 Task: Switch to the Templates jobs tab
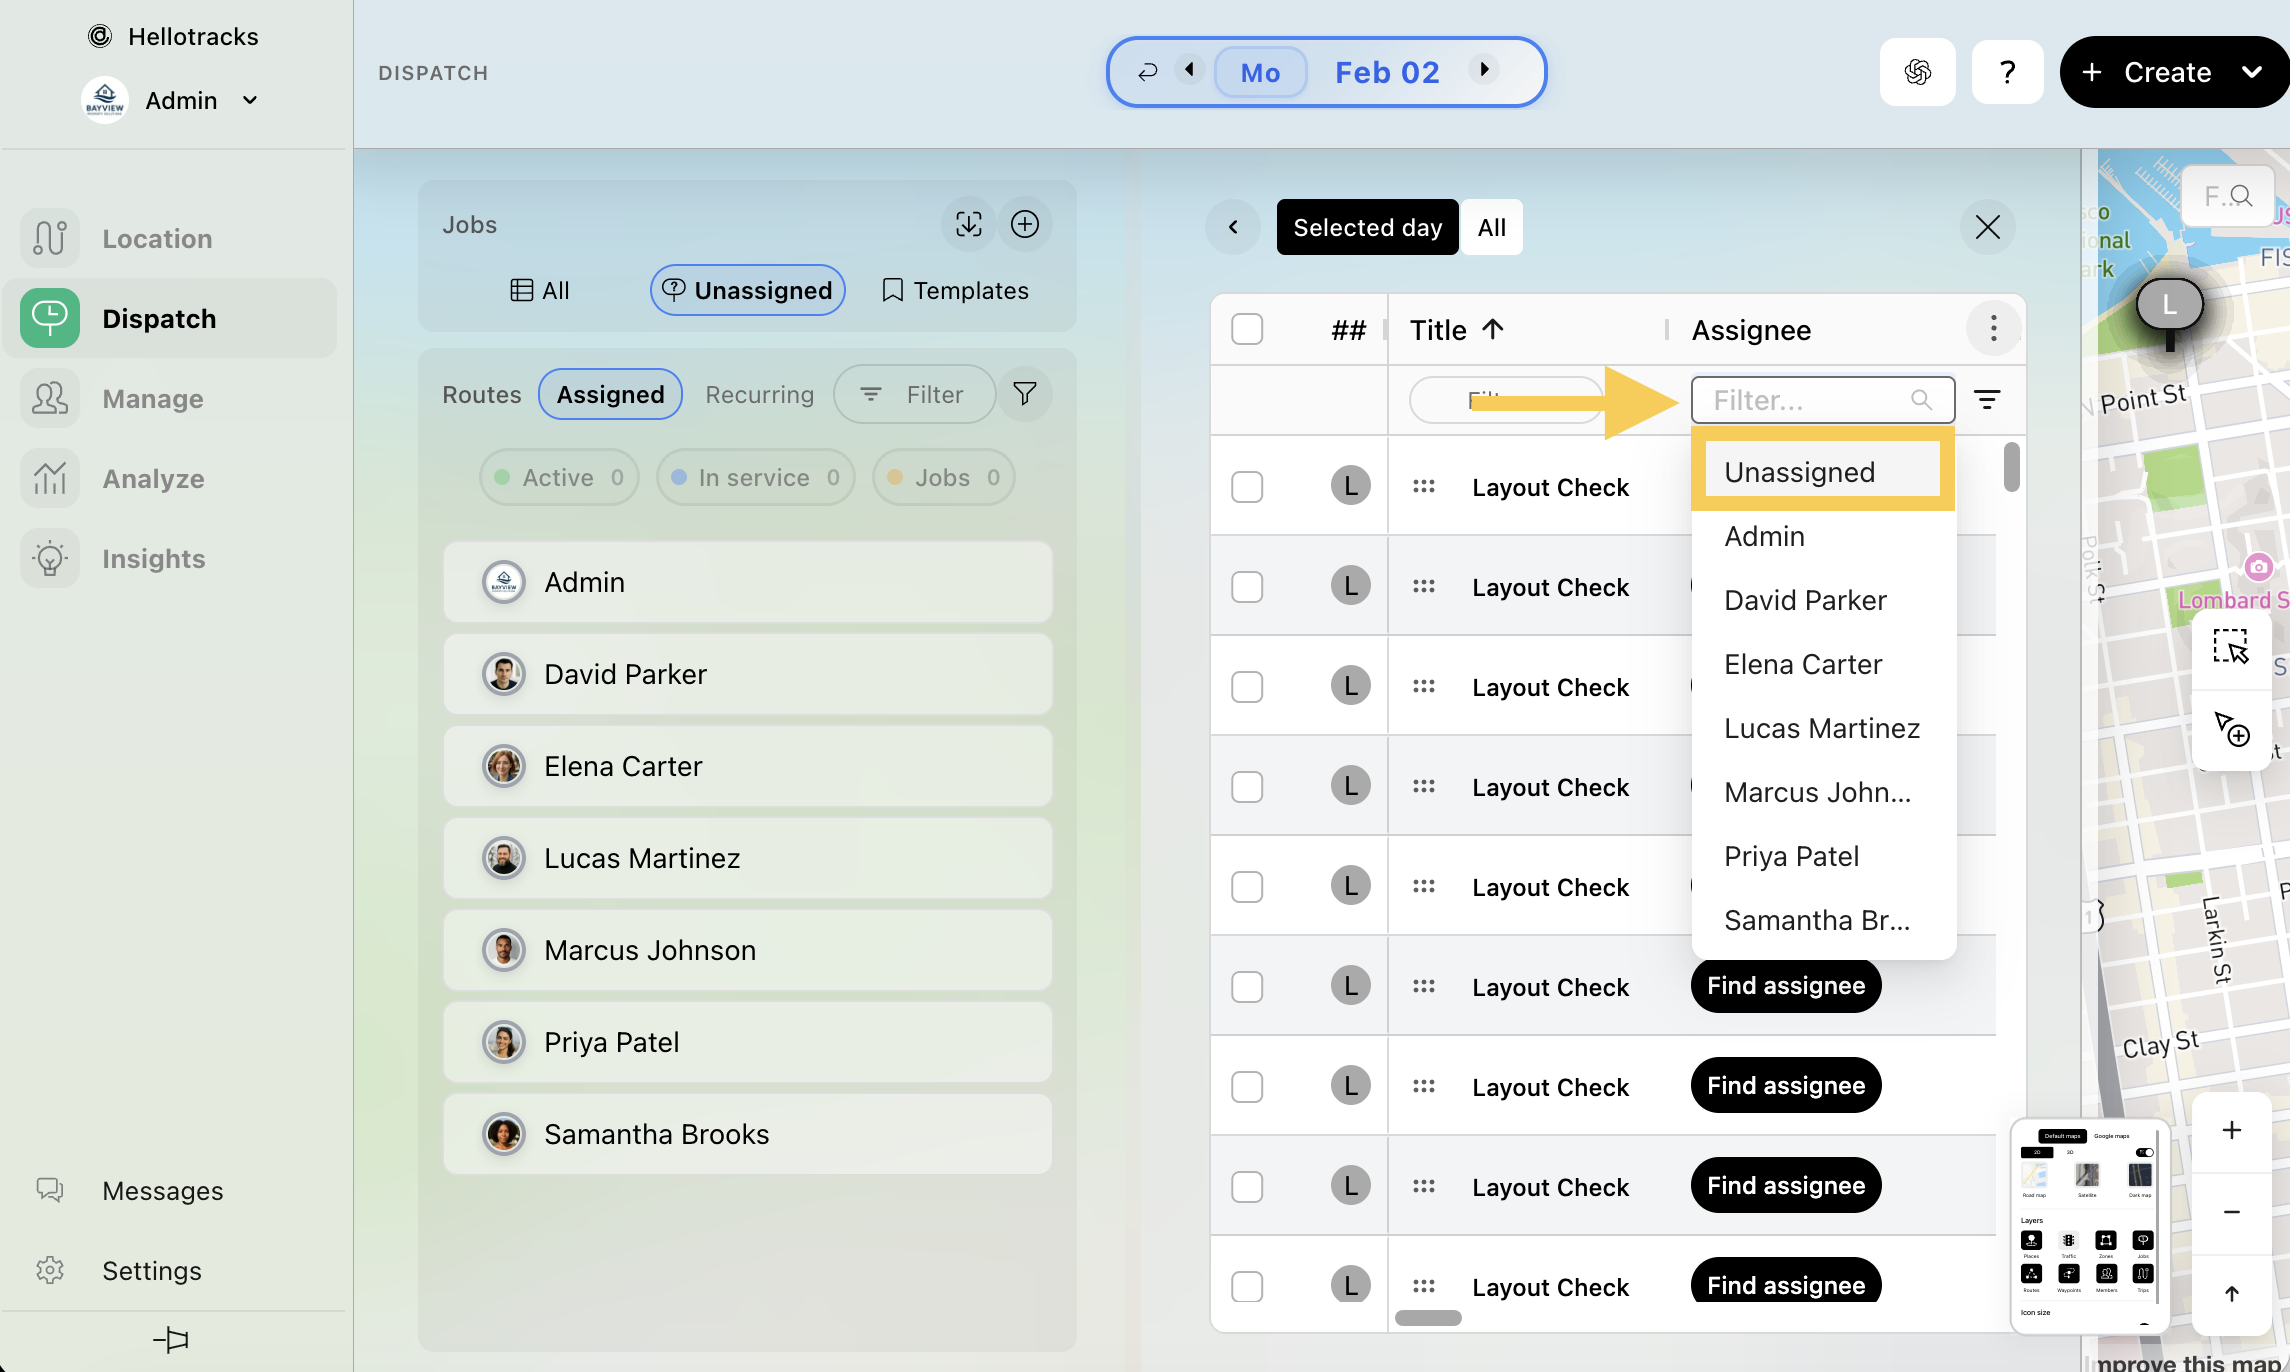click(955, 290)
